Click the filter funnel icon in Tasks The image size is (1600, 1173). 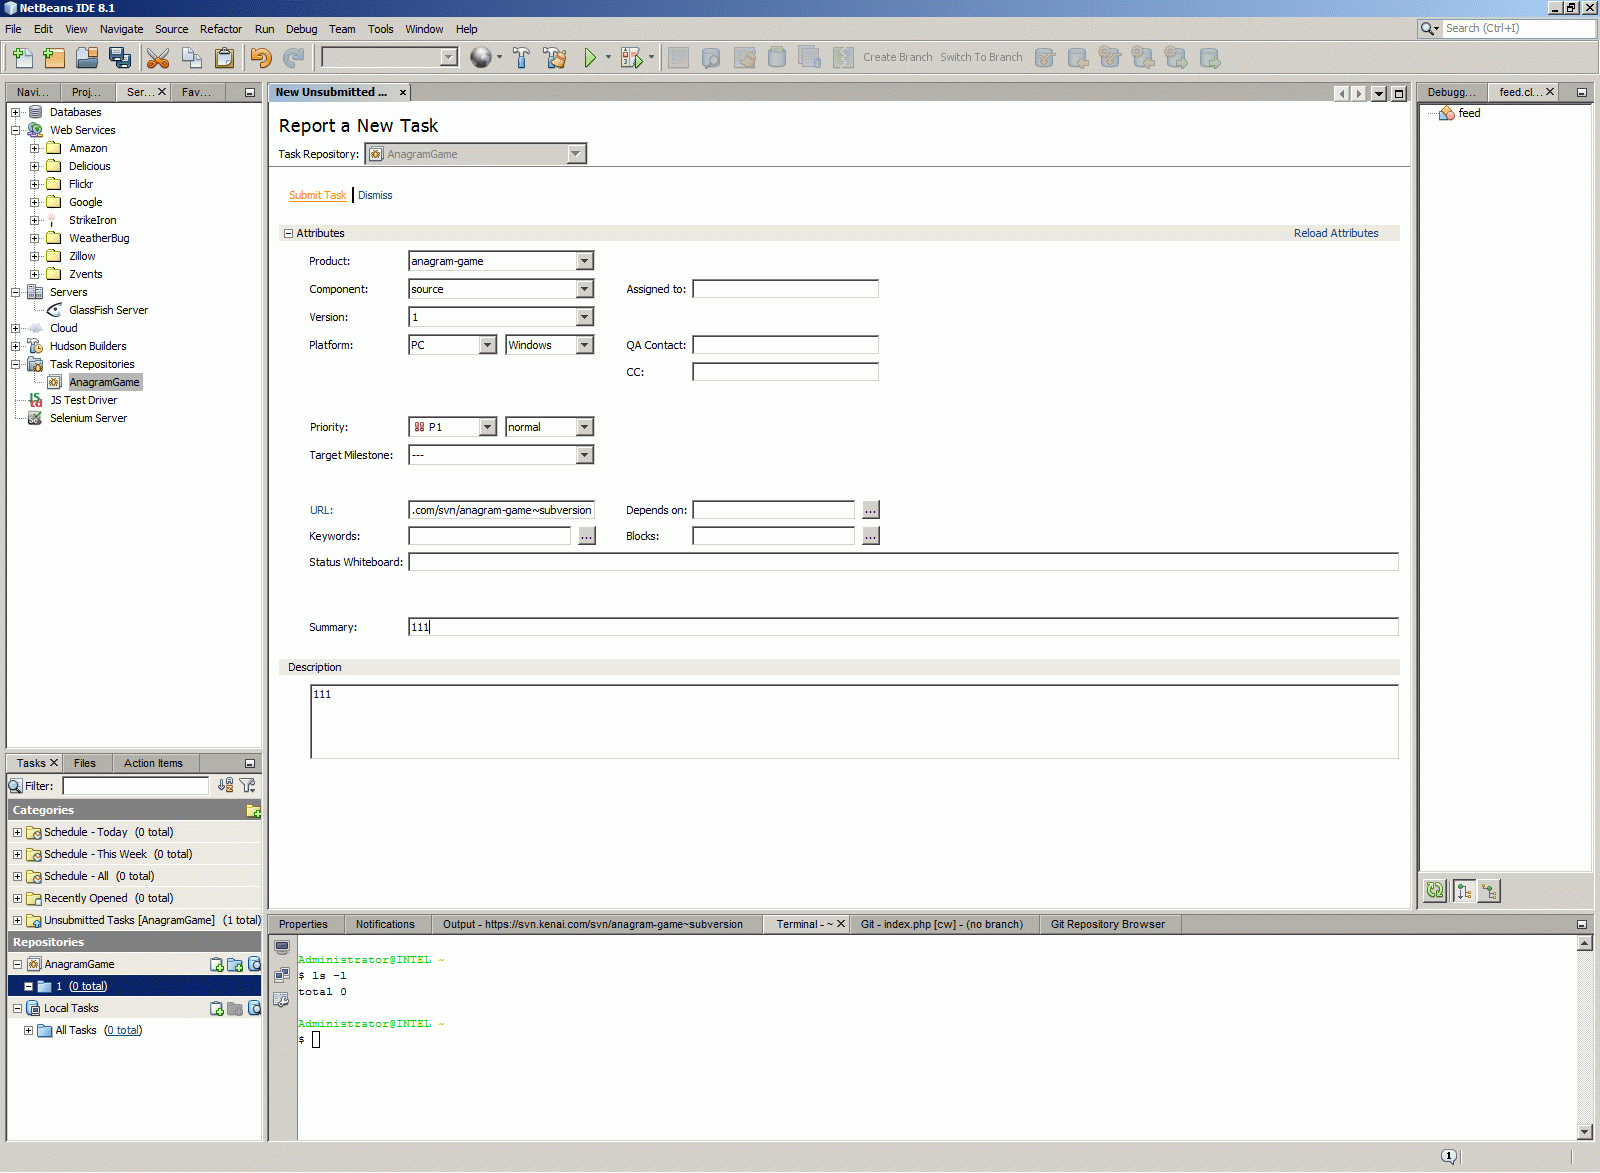247,786
